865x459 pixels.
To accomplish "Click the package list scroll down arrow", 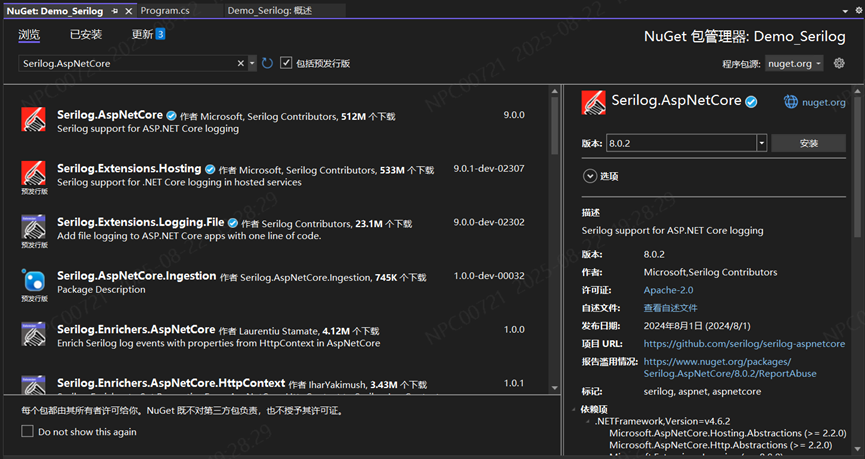I will coord(554,388).
